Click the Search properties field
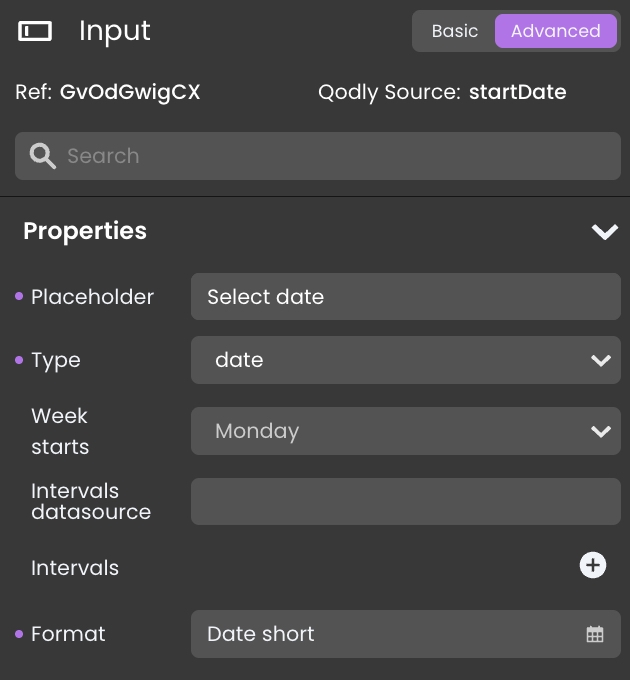Screen dimensions: 630x680 (330, 156)
